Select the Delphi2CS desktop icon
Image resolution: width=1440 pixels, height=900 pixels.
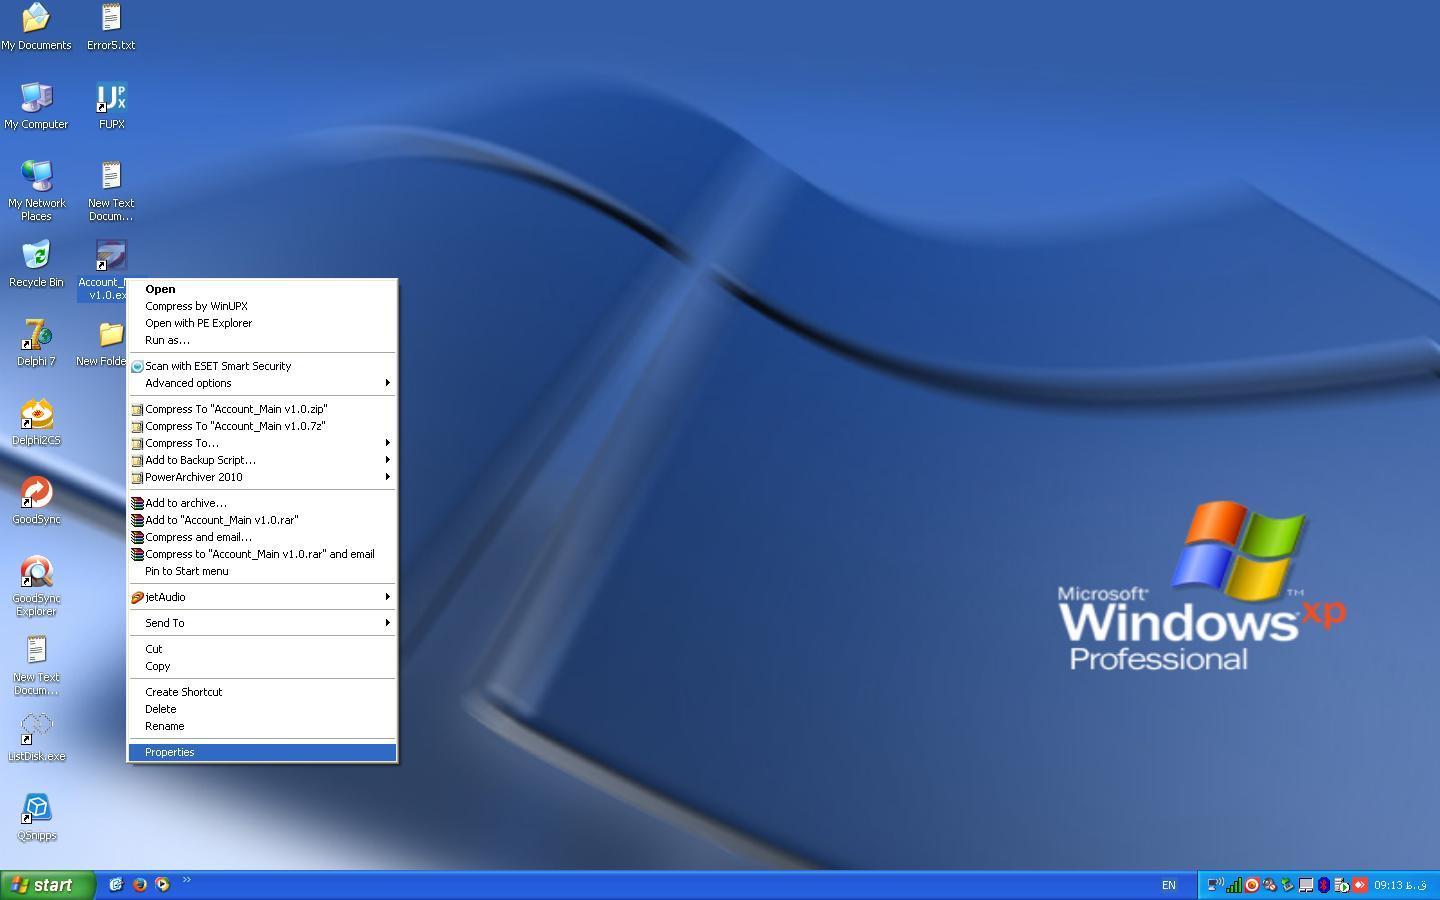36,415
